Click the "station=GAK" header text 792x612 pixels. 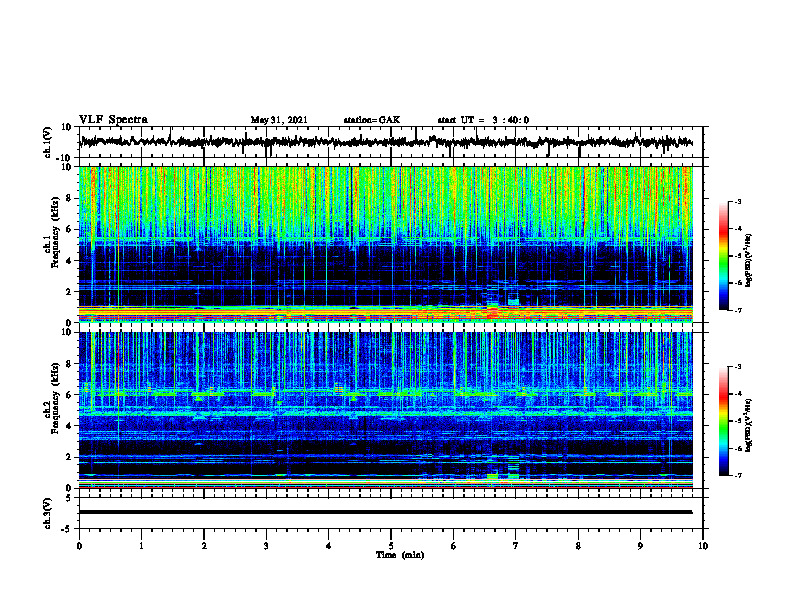coord(372,120)
